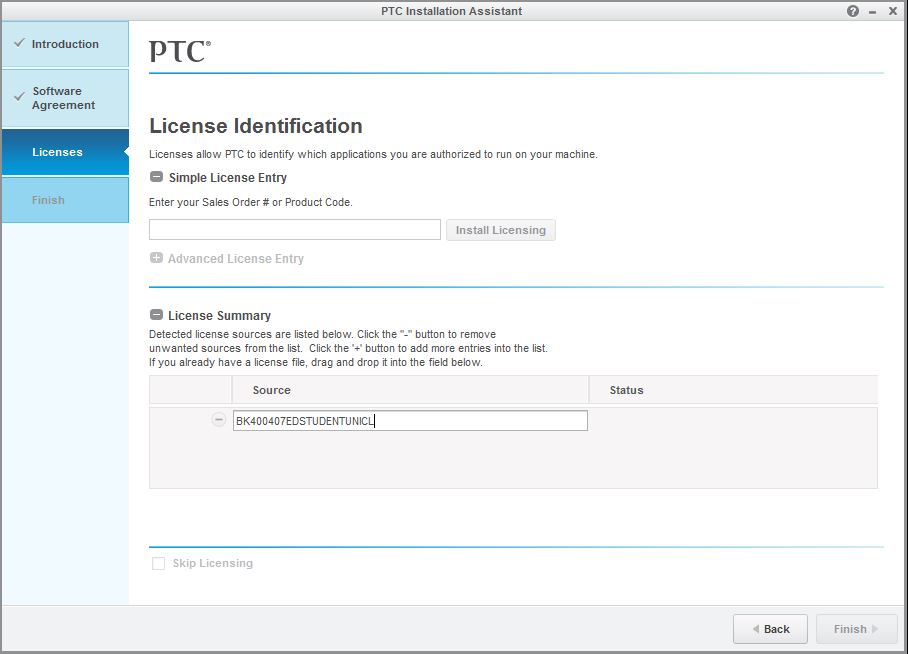Click the license Source text field
The width and height of the screenshot is (908, 654).
(410, 421)
